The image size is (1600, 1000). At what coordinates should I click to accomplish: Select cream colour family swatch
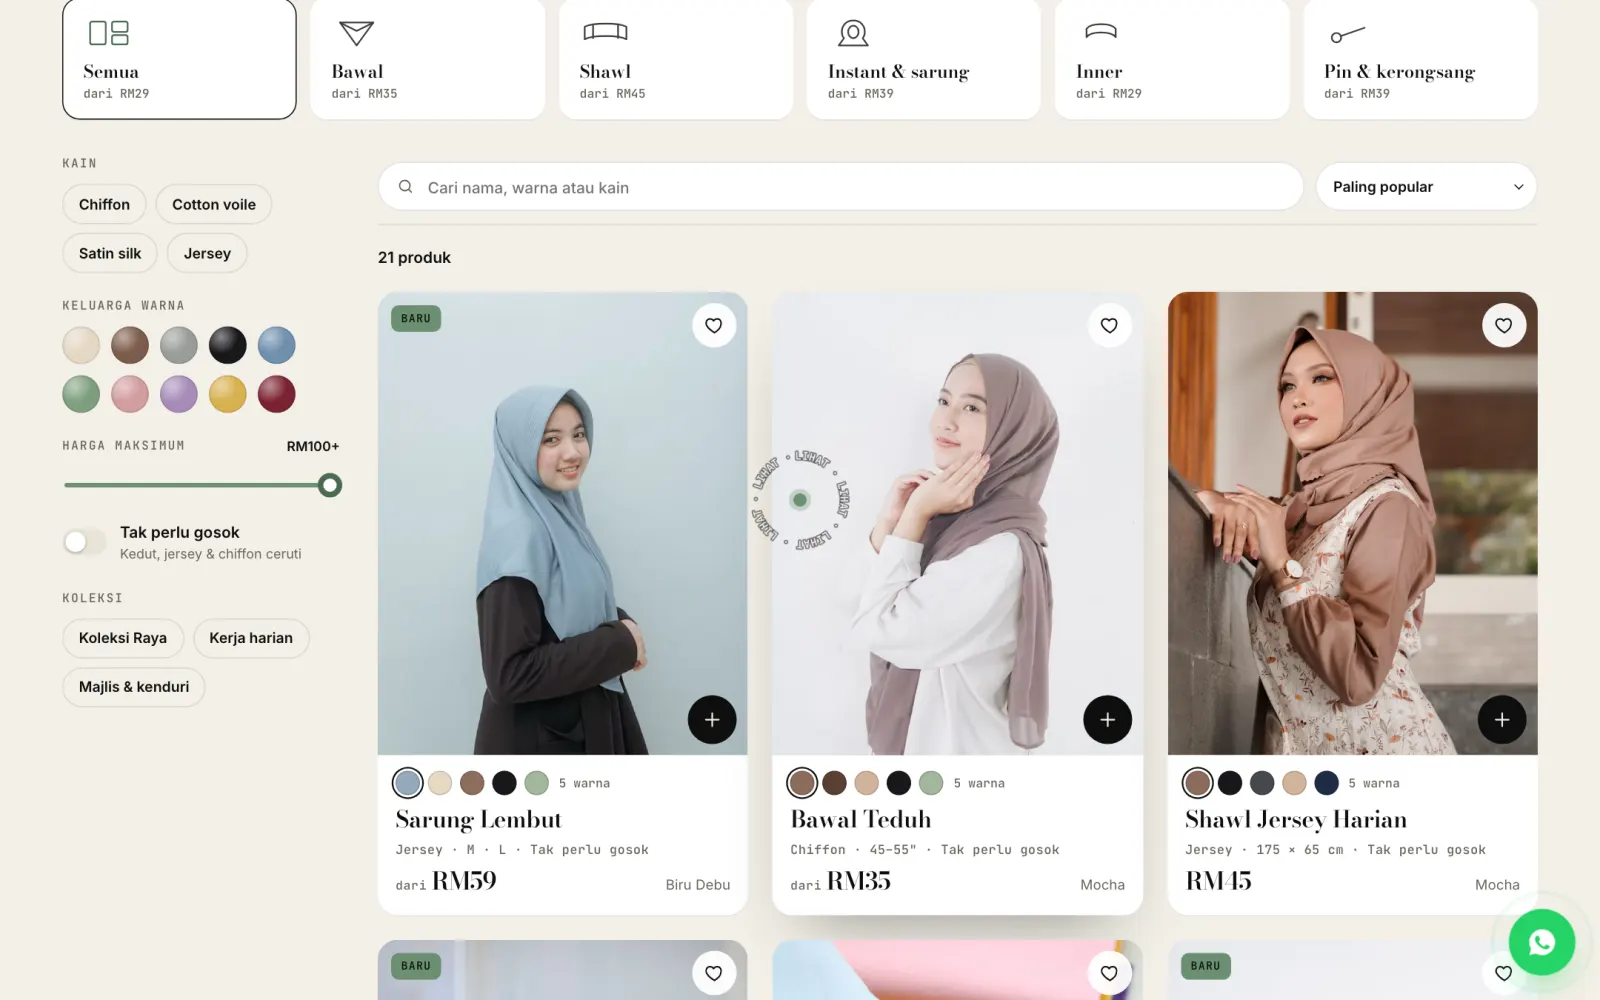tap(81, 345)
